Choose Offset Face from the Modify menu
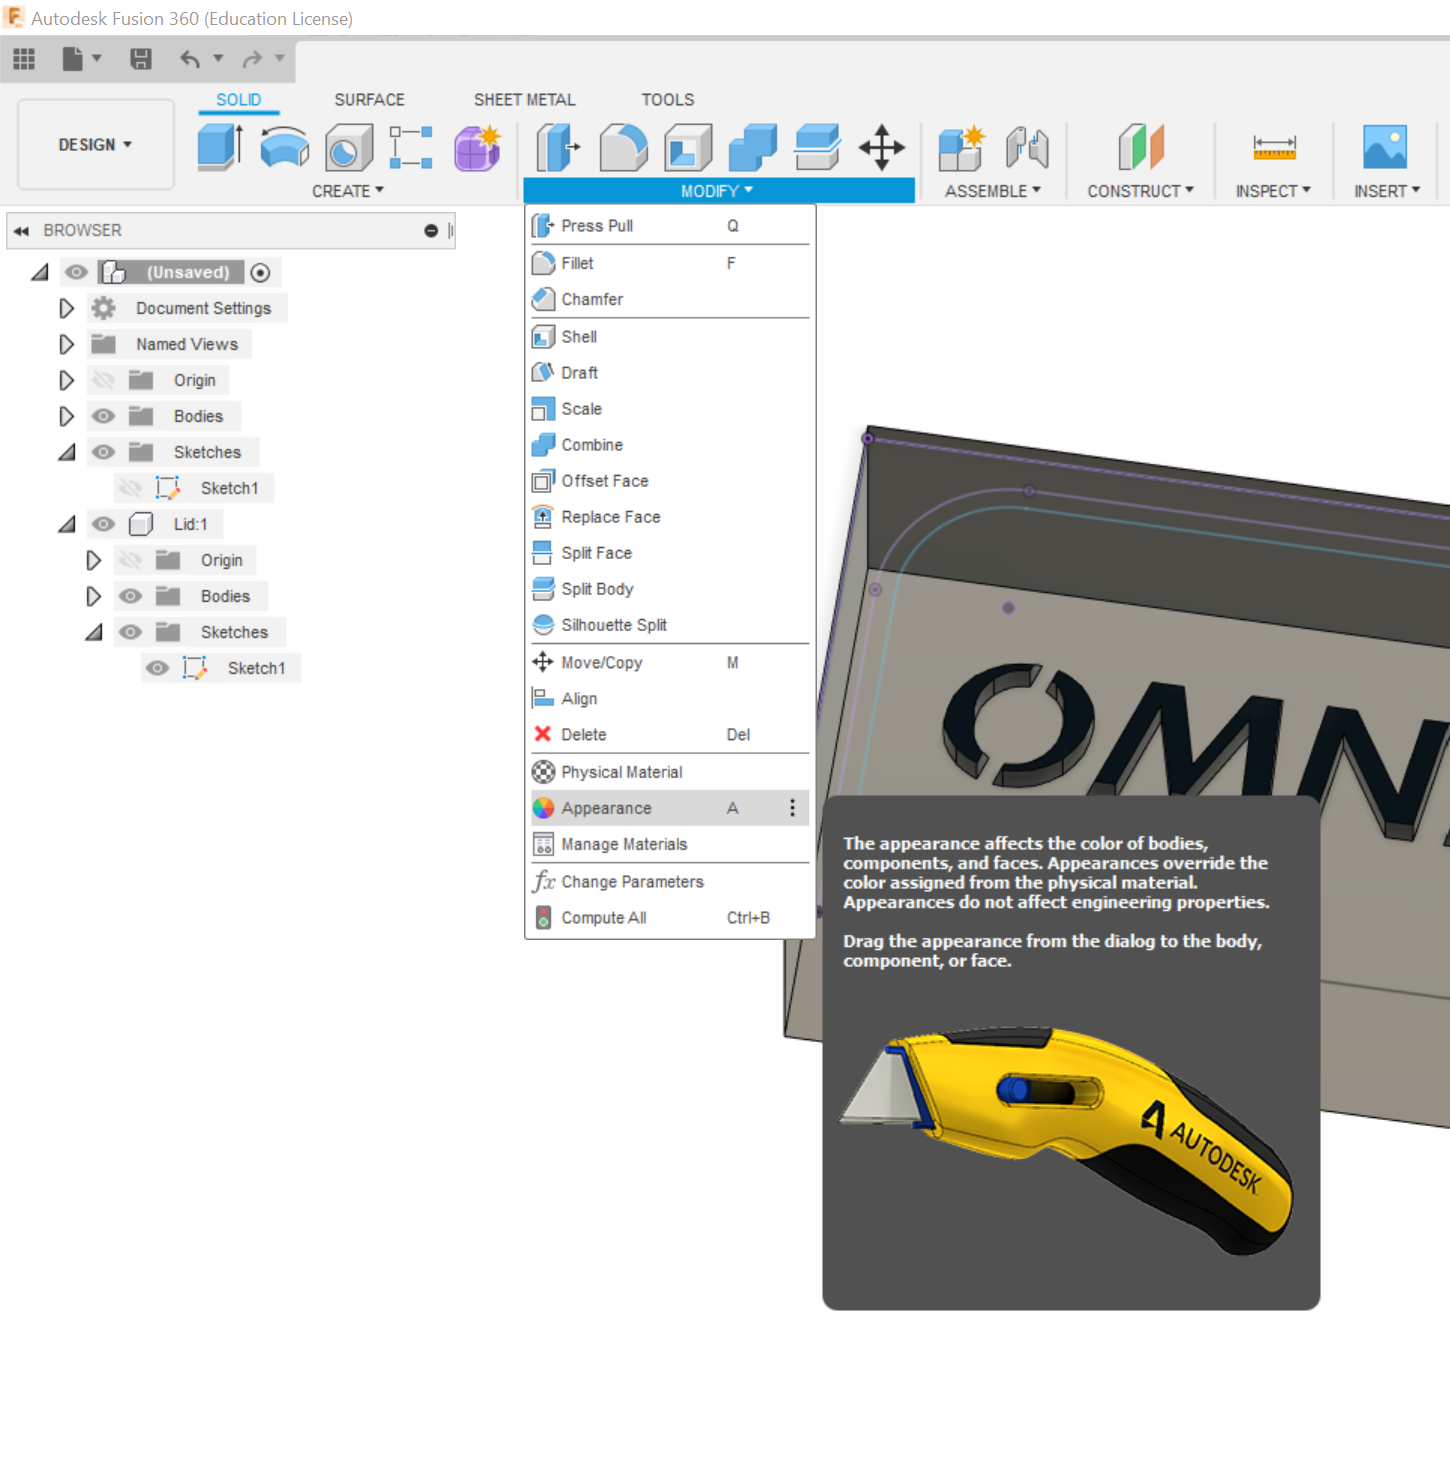Image resolution: width=1450 pixels, height=1468 pixels. [670, 481]
